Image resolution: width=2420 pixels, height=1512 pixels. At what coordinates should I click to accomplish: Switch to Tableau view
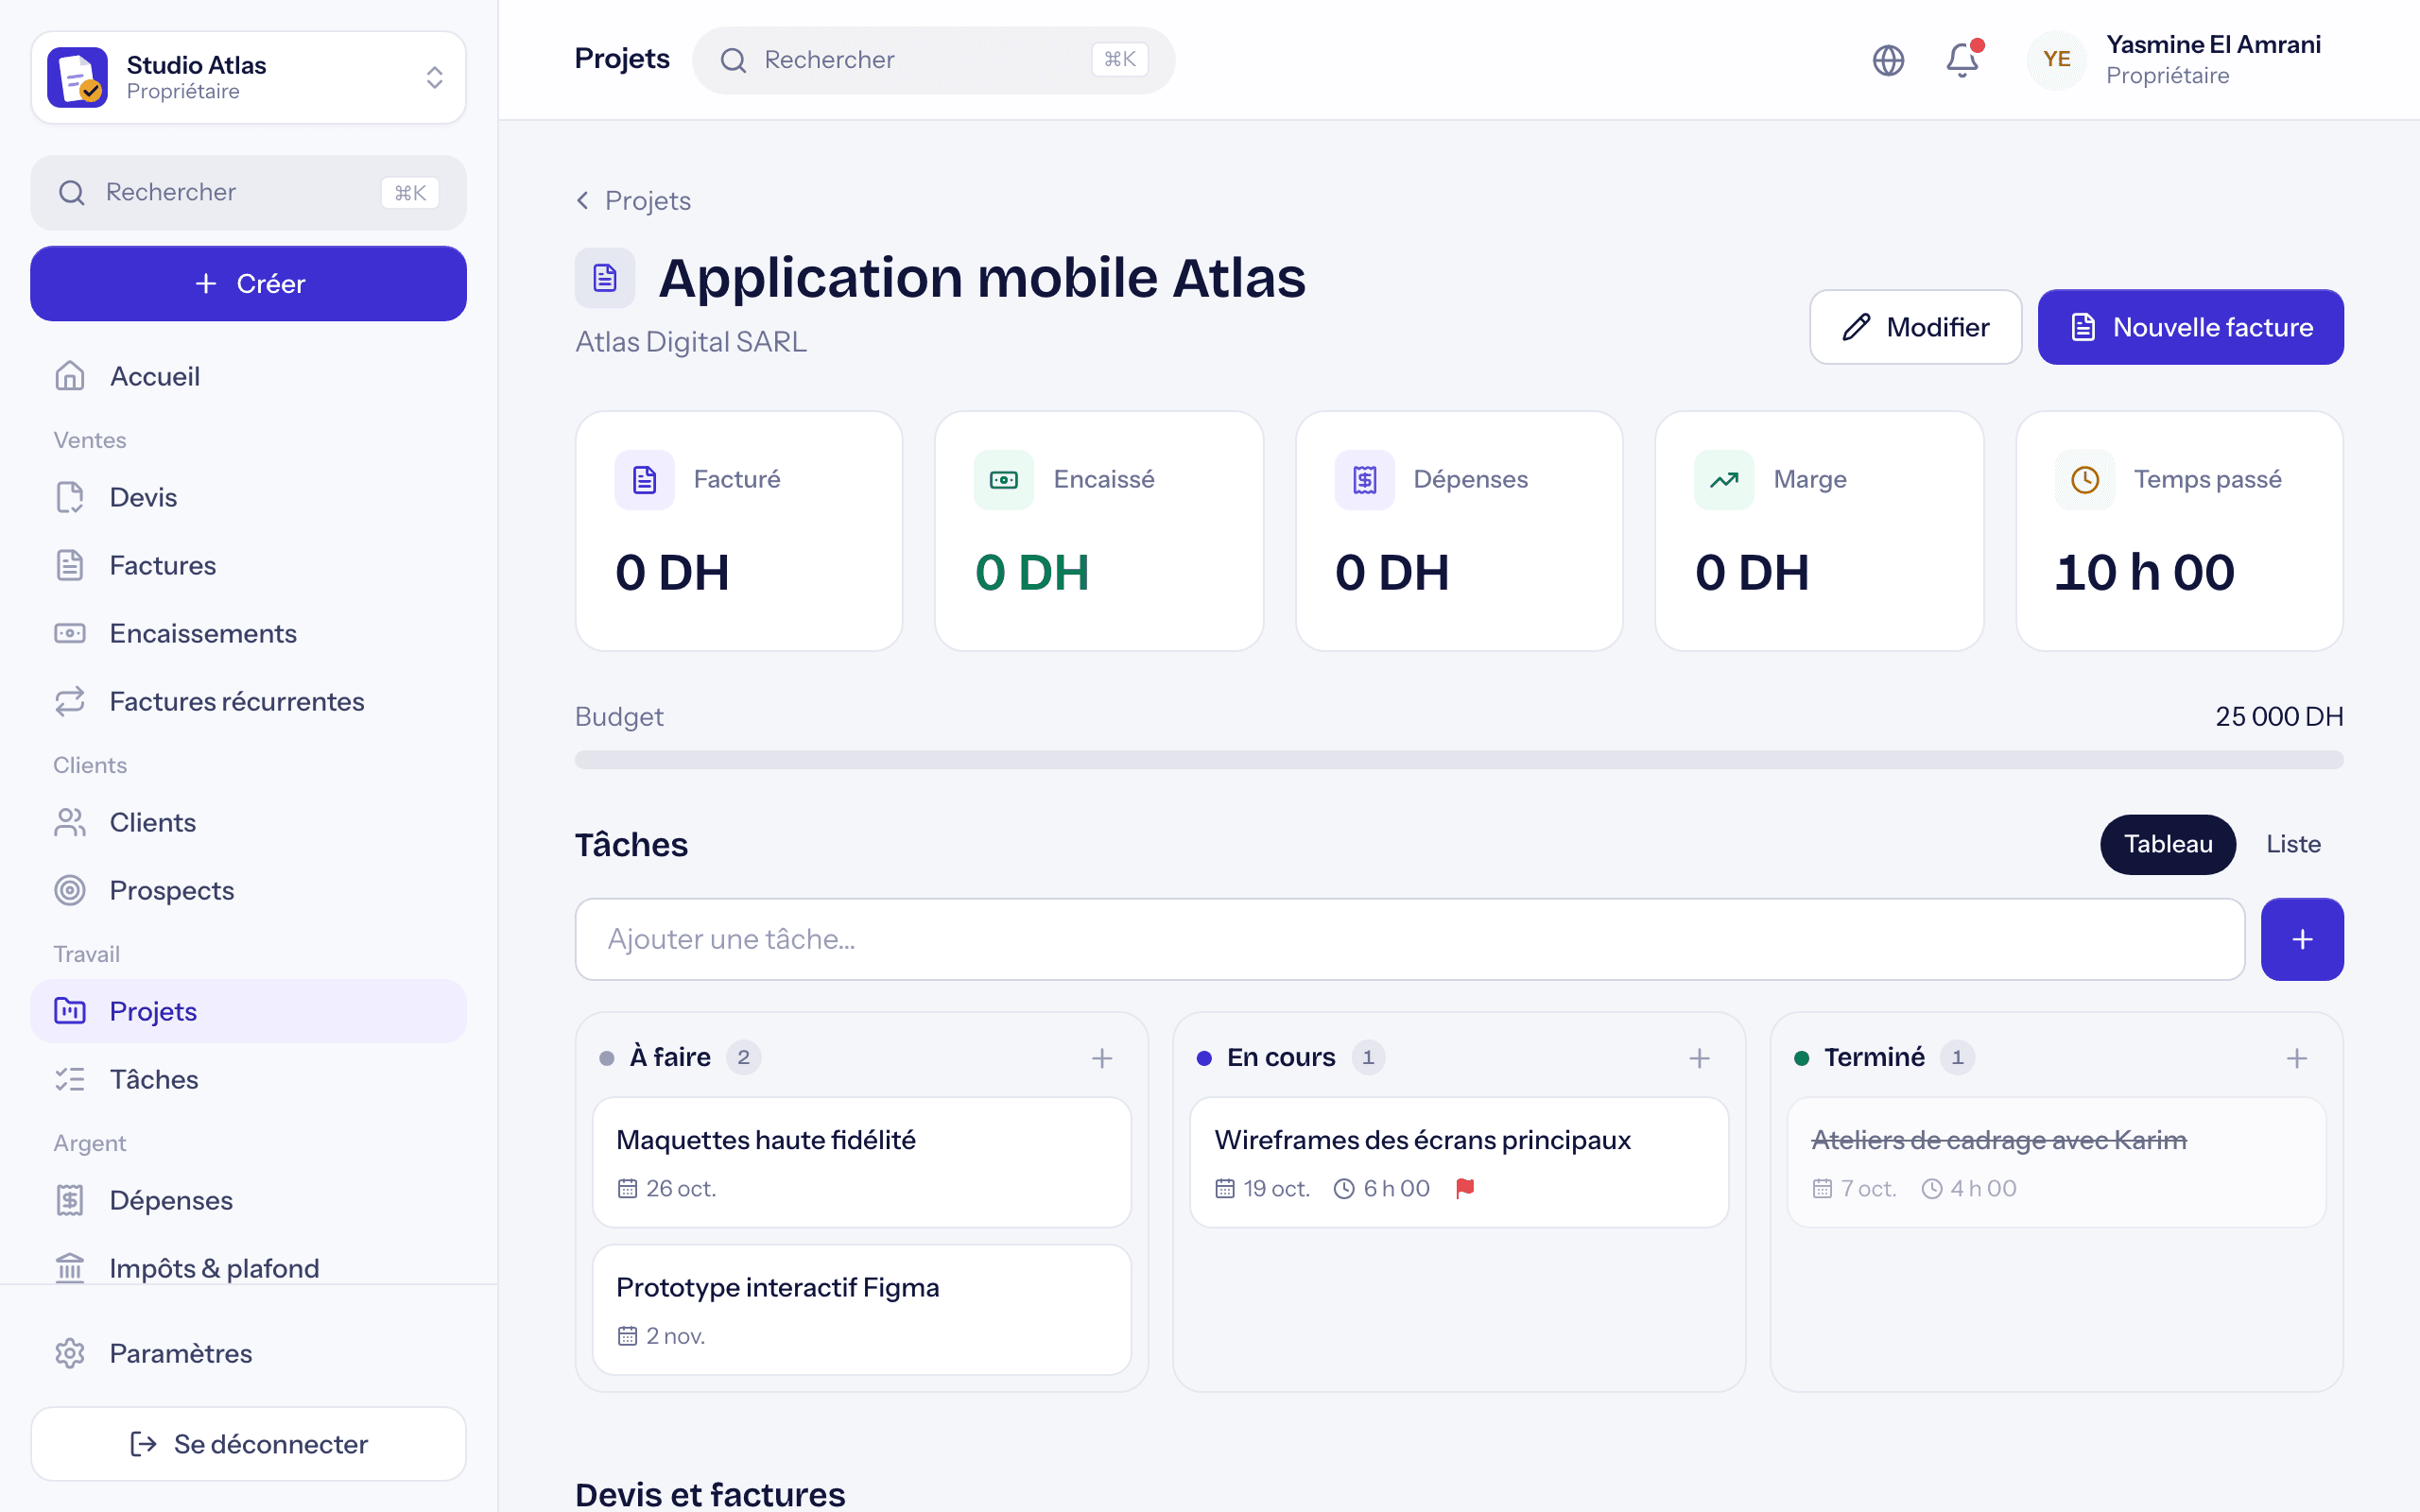point(2167,844)
